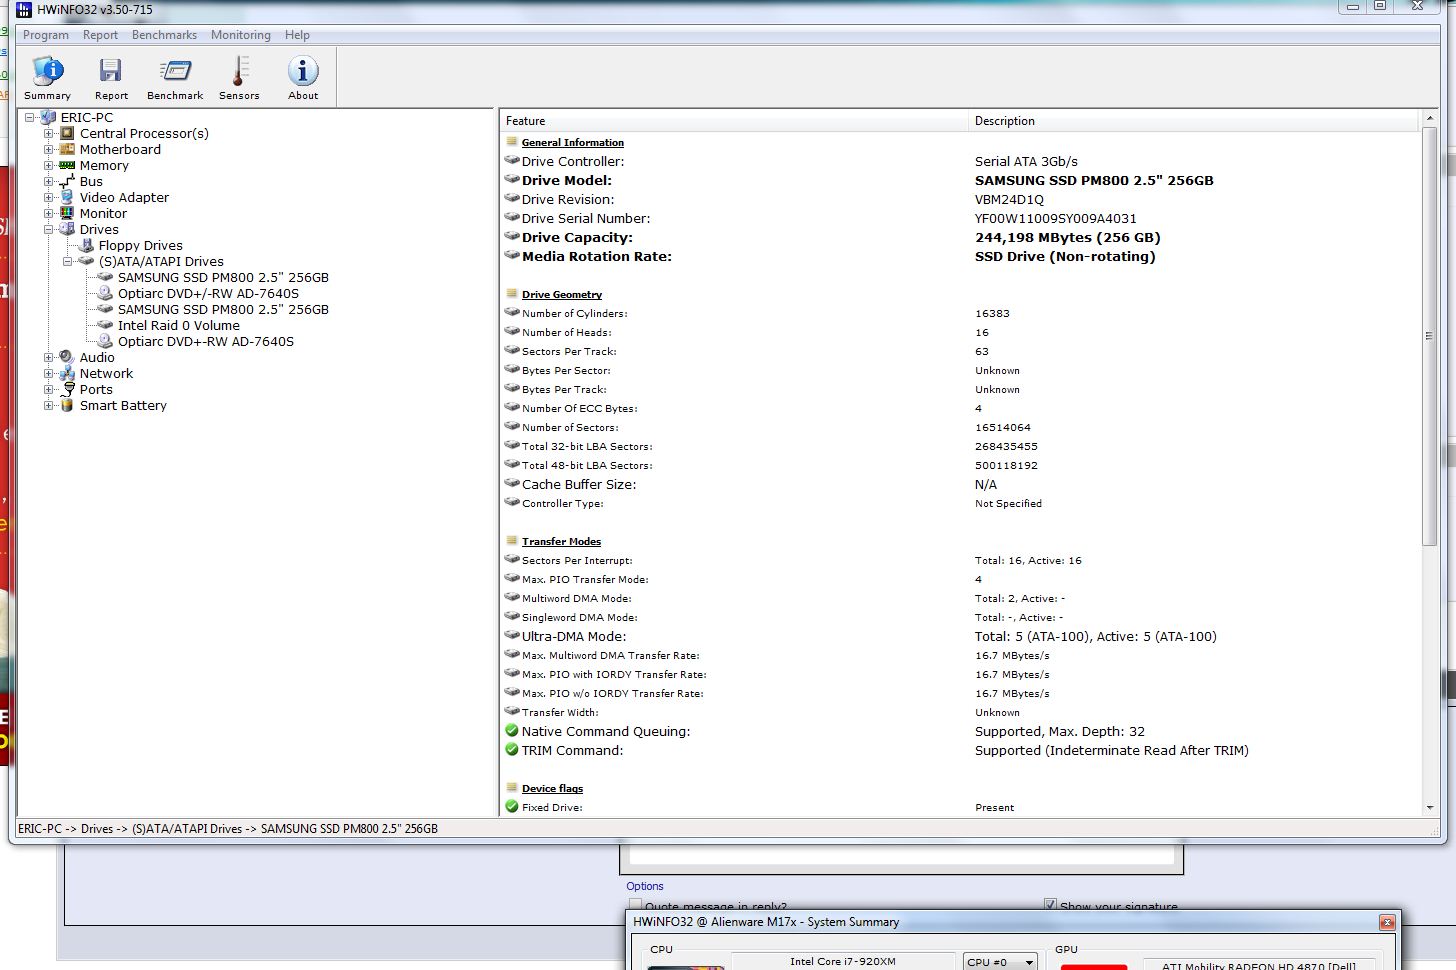Click the Monitor icon in tree
This screenshot has width=1456, height=970.
[x=67, y=213]
